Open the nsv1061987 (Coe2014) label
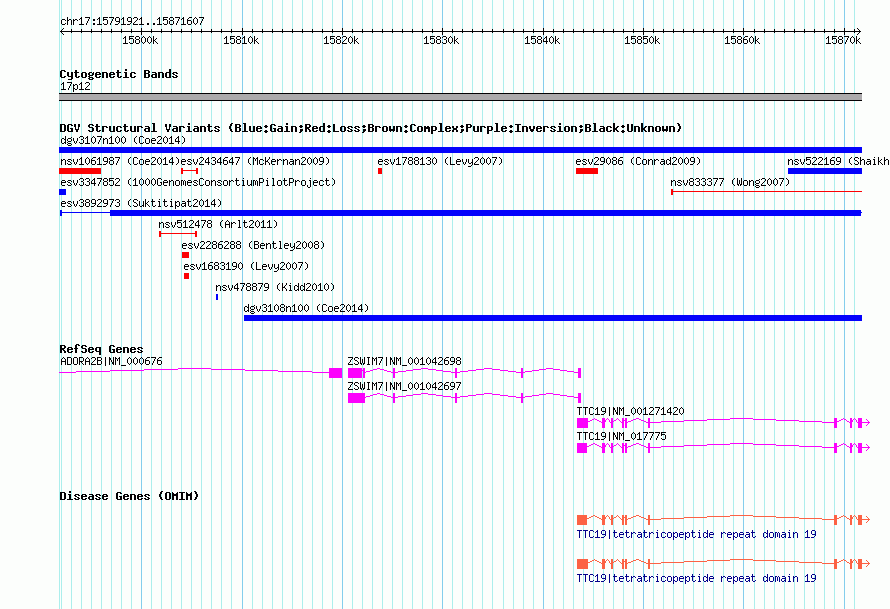The width and height of the screenshot is (890, 609). [x=120, y=161]
